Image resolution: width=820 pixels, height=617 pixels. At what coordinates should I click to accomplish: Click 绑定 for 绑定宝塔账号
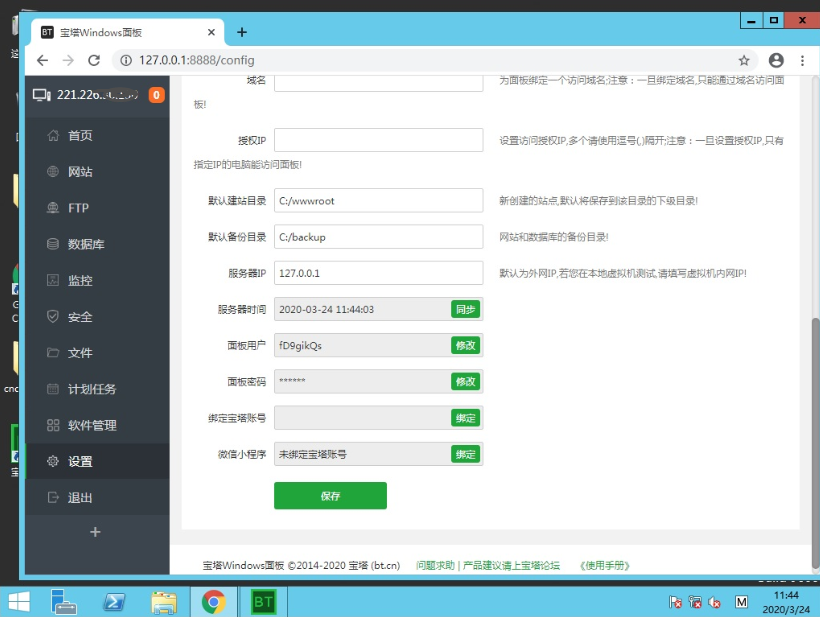point(465,418)
